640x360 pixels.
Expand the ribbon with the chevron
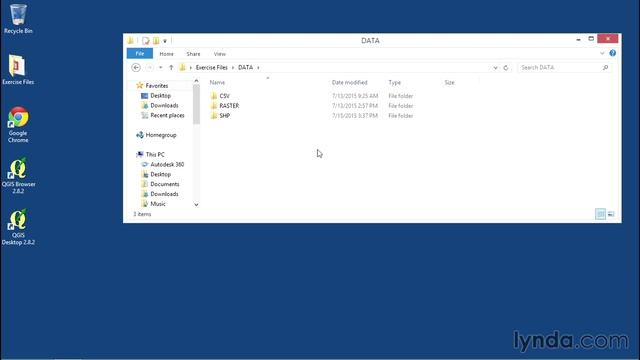(602, 53)
